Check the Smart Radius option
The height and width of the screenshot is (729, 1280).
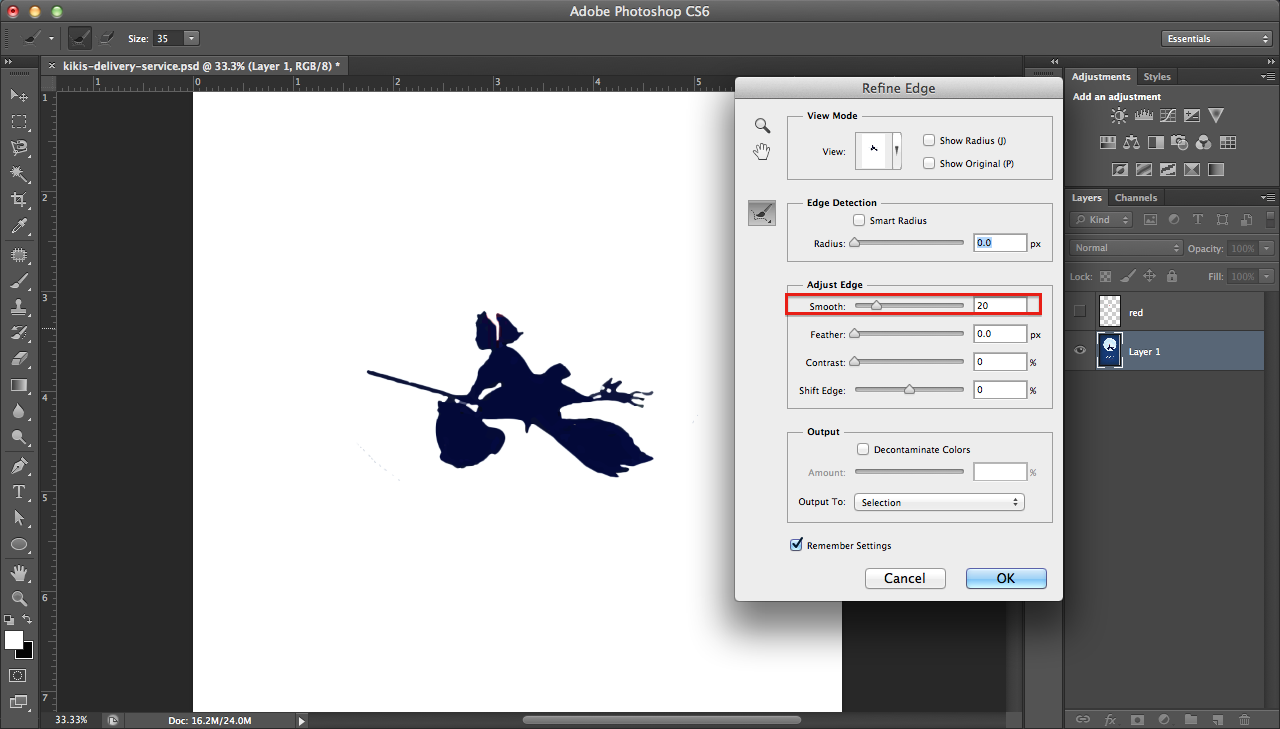coord(859,220)
